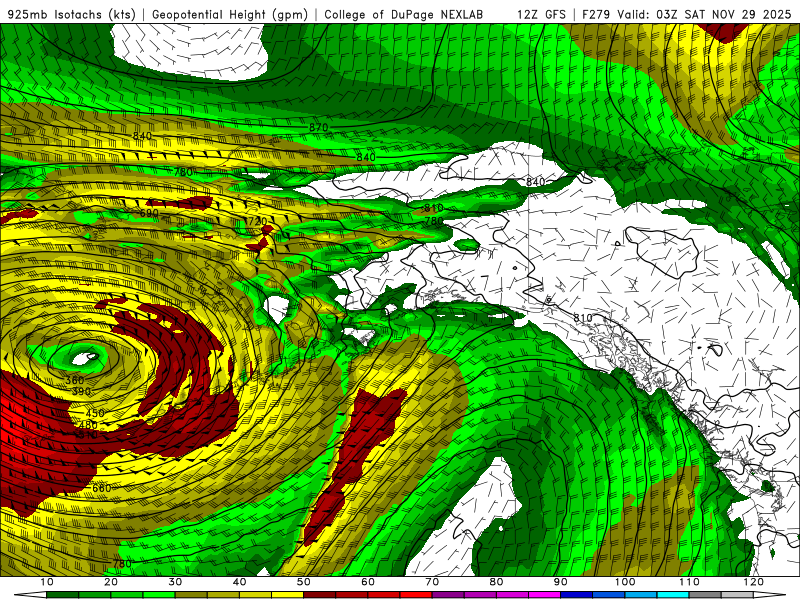This screenshot has height=600, width=800.
Task: Click the 690 height contour label
Action: 149,212
